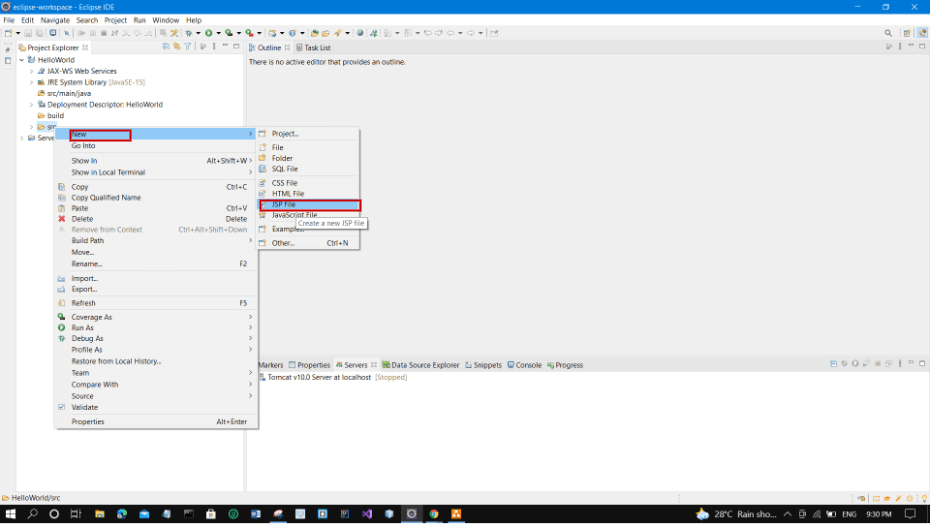
Task: Open the Debug button dropdown arrow
Action: [x=198, y=33]
